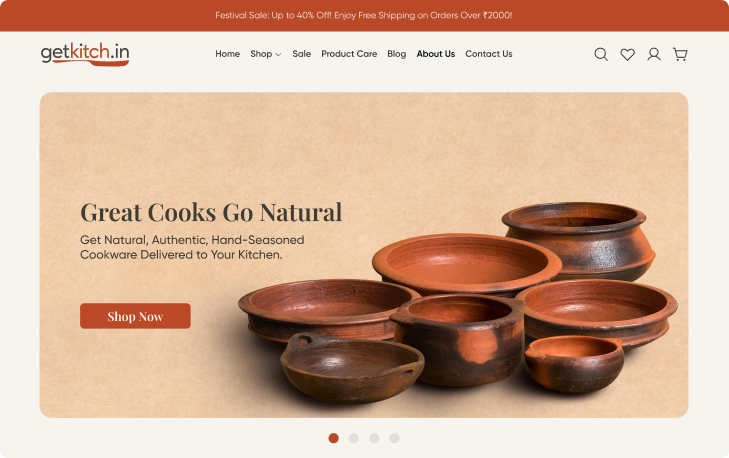
Task: Click the Festival Sale announcement banner
Action: click(364, 15)
